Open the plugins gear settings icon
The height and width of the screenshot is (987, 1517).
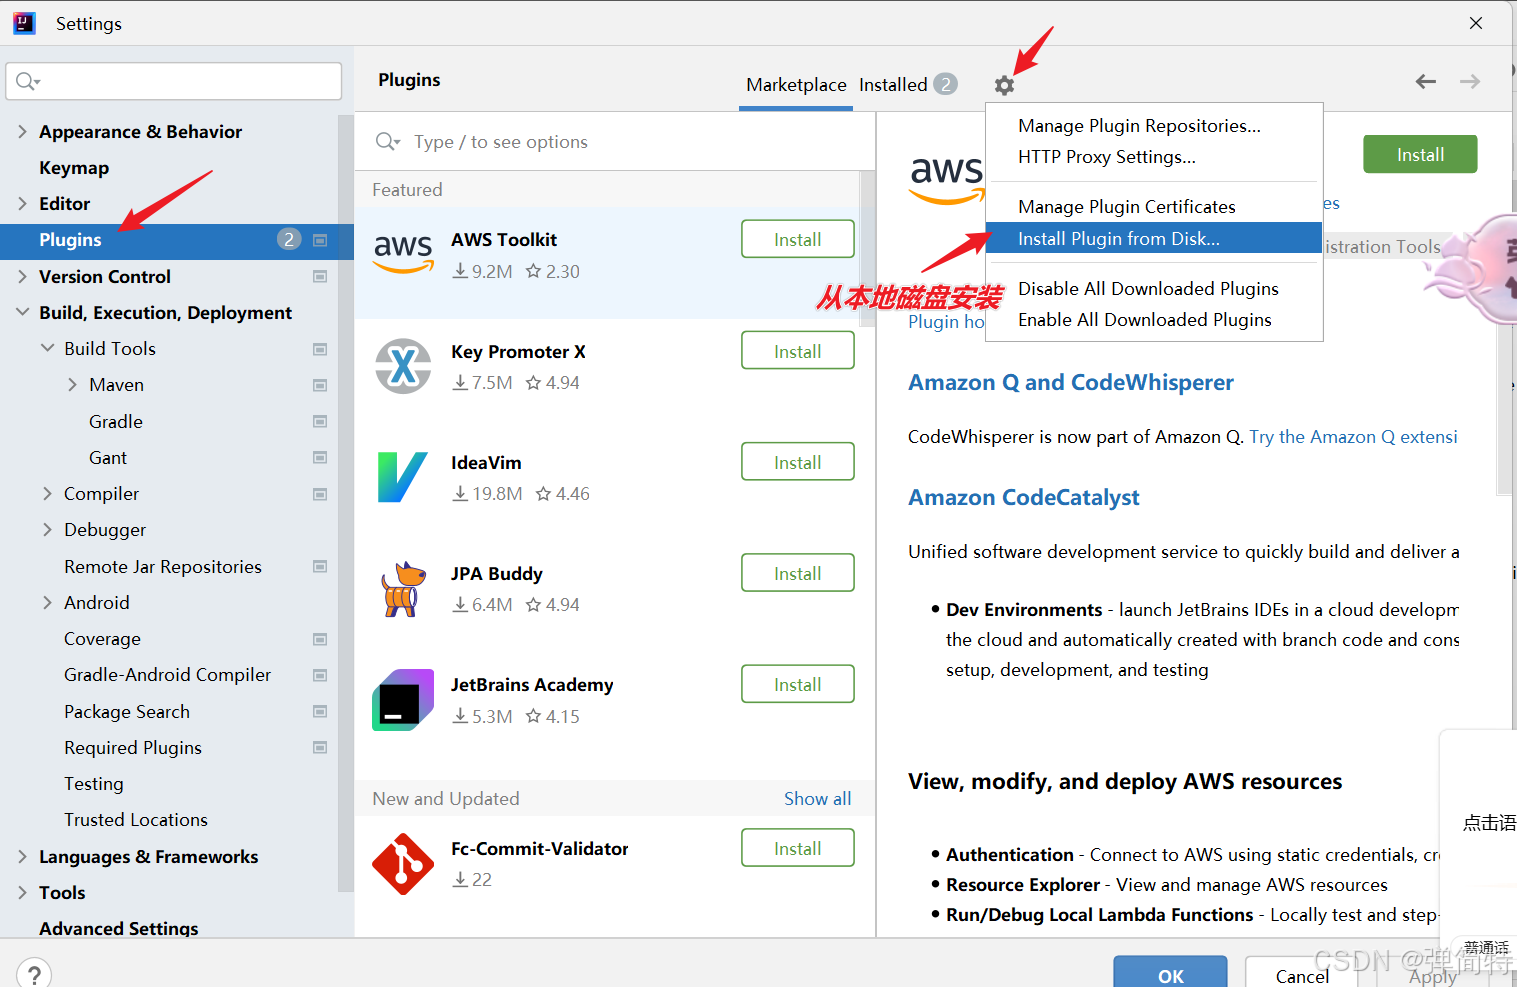[x=1004, y=85]
